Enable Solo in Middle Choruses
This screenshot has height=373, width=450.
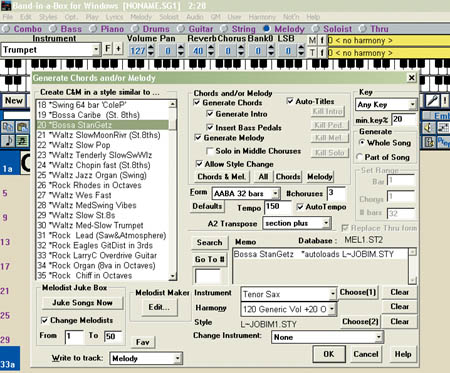(210, 151)
